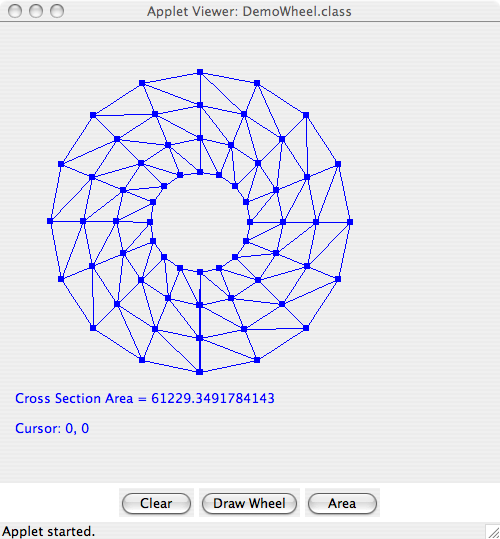Select the right node on the inner ring
Screen dimensions: 500x539
[250, 222]
